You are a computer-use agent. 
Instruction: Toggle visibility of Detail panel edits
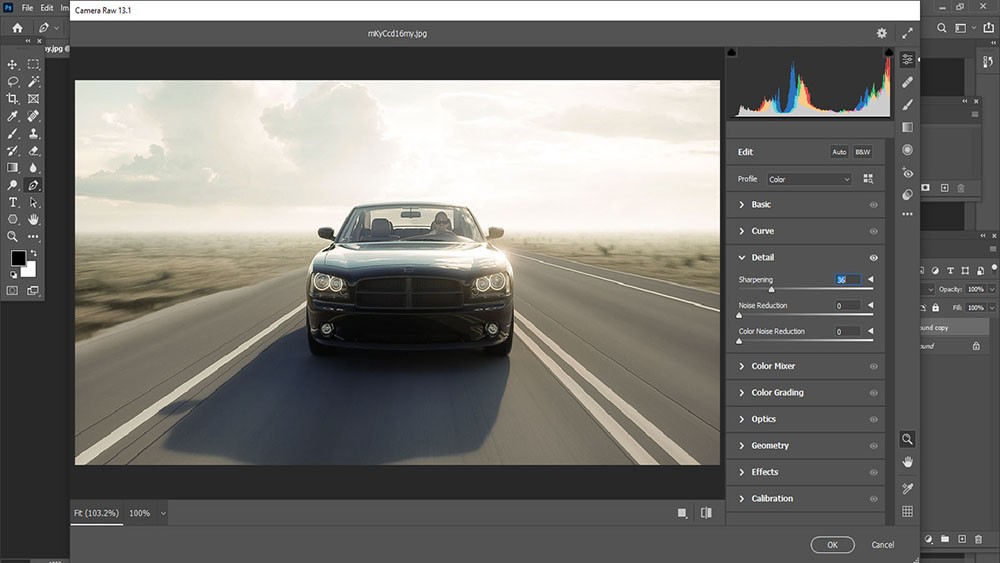(873, 258)
